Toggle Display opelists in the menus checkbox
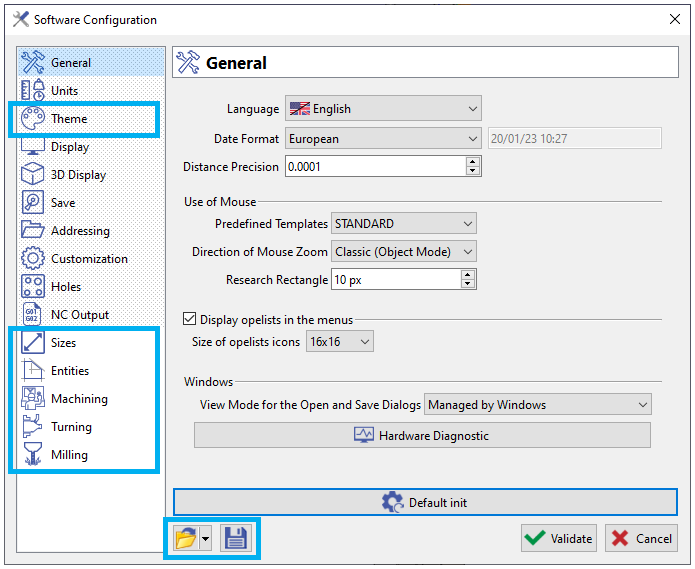 (190, 320)
